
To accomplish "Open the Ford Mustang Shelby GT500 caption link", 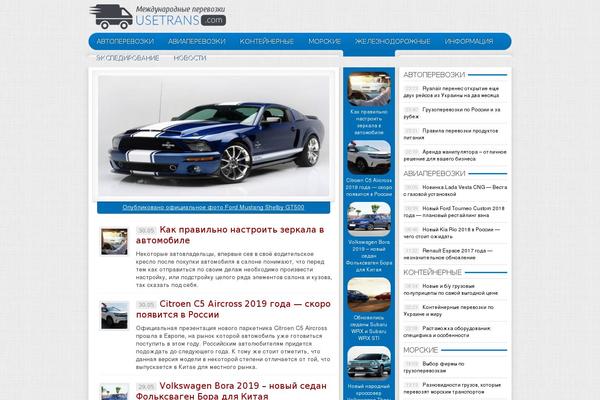I will click(213, 207).
